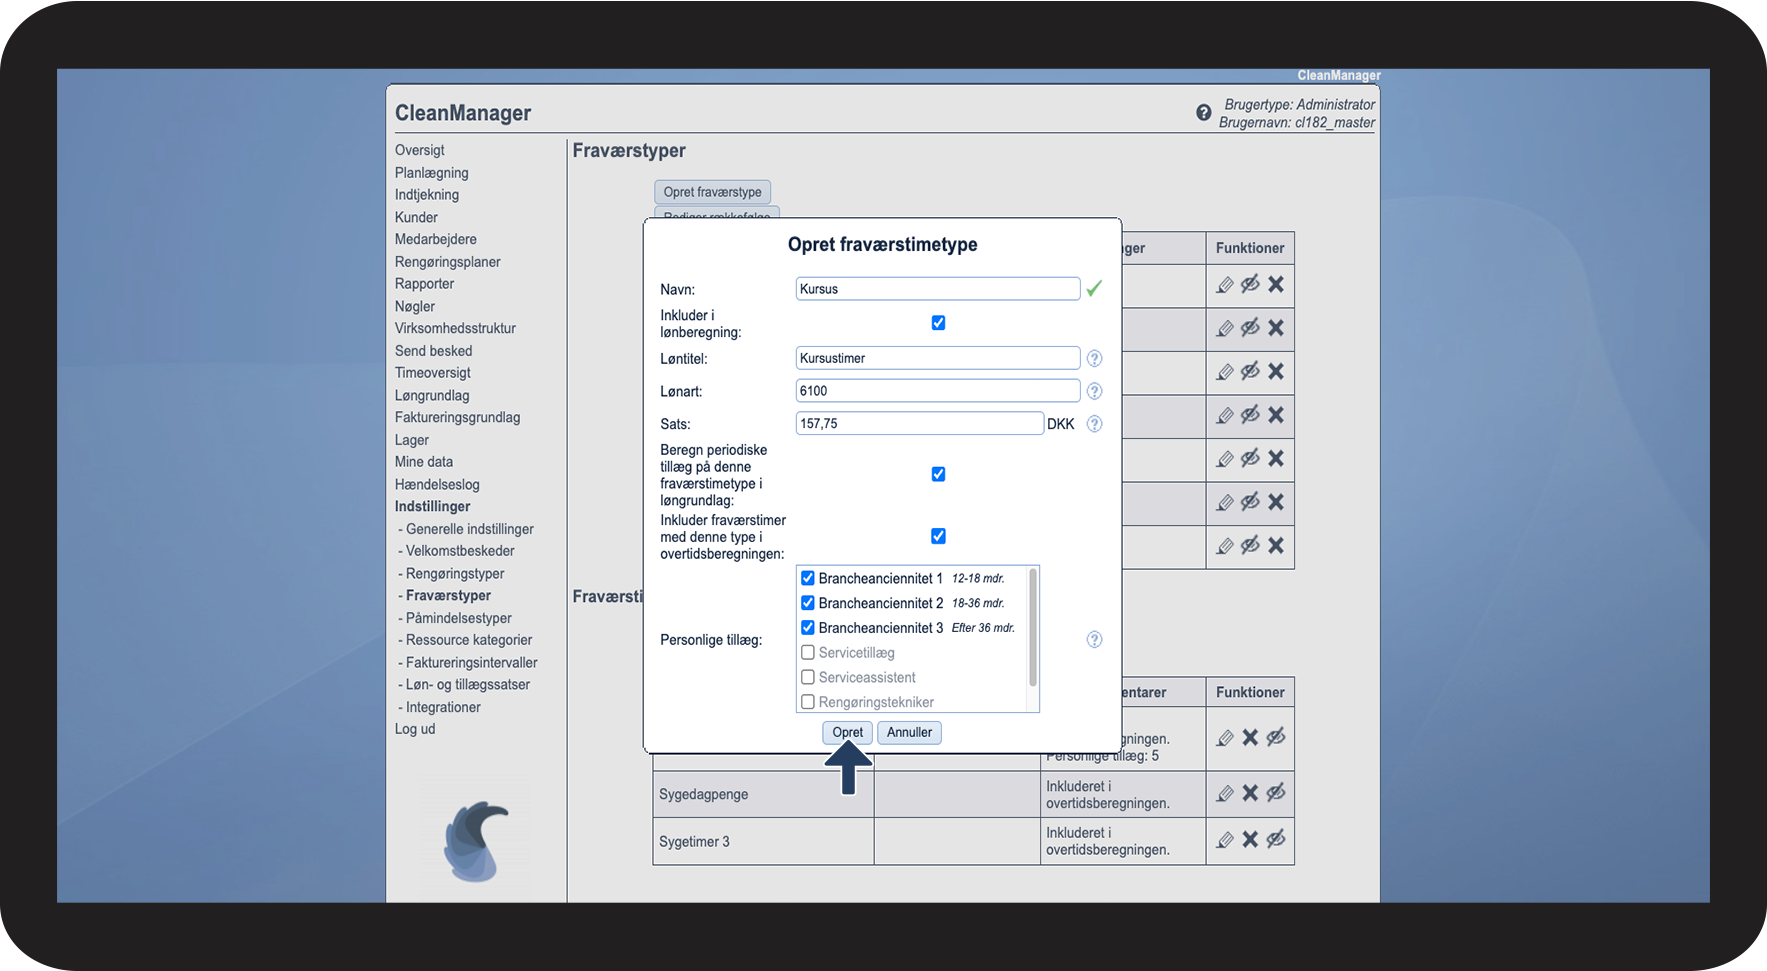Check the Servicetillæg checkbox

click(x=808, y=652)
